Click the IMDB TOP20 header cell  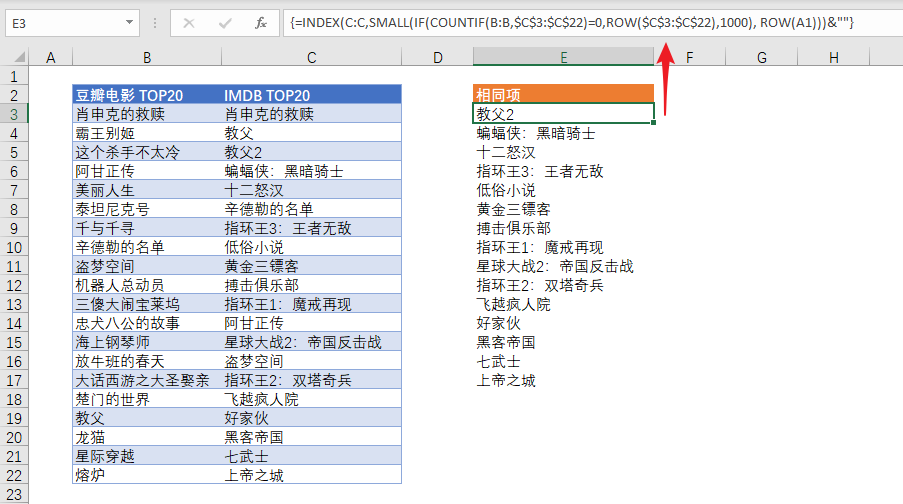point(311,95)
